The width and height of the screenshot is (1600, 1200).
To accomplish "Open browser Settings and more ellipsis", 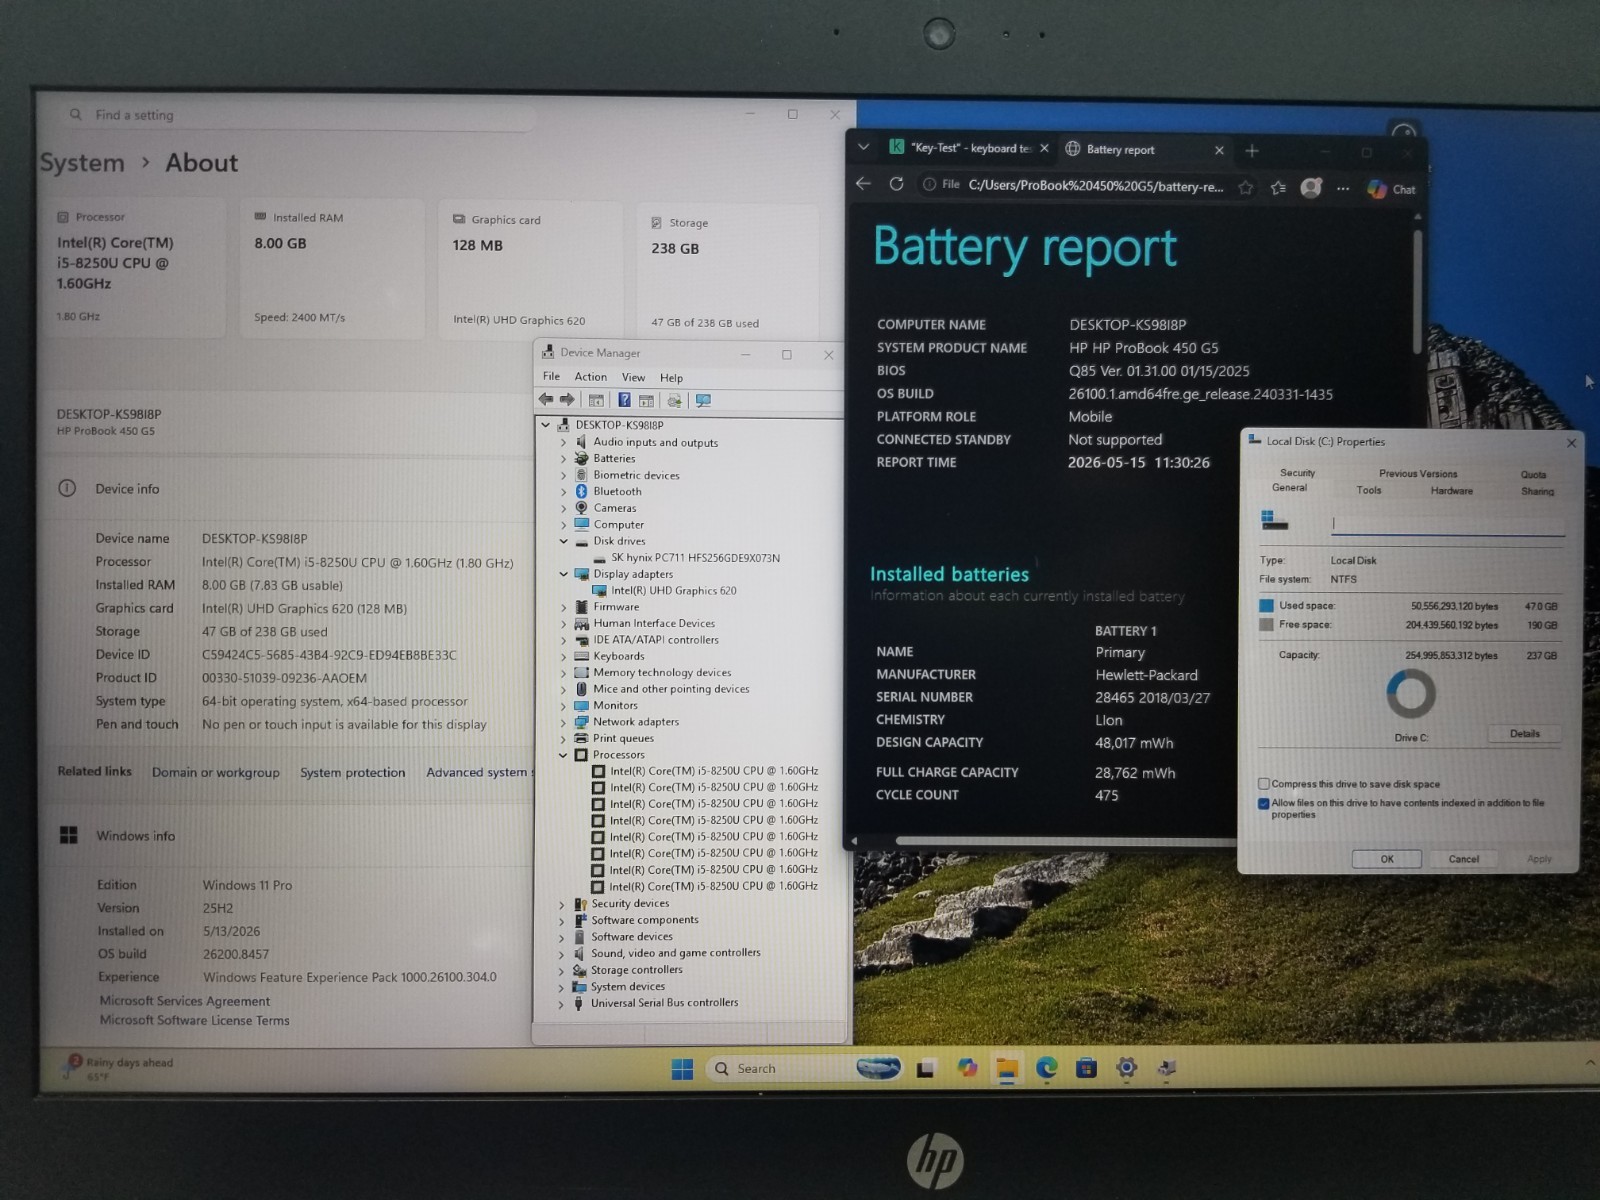I will pos(1343,188).
